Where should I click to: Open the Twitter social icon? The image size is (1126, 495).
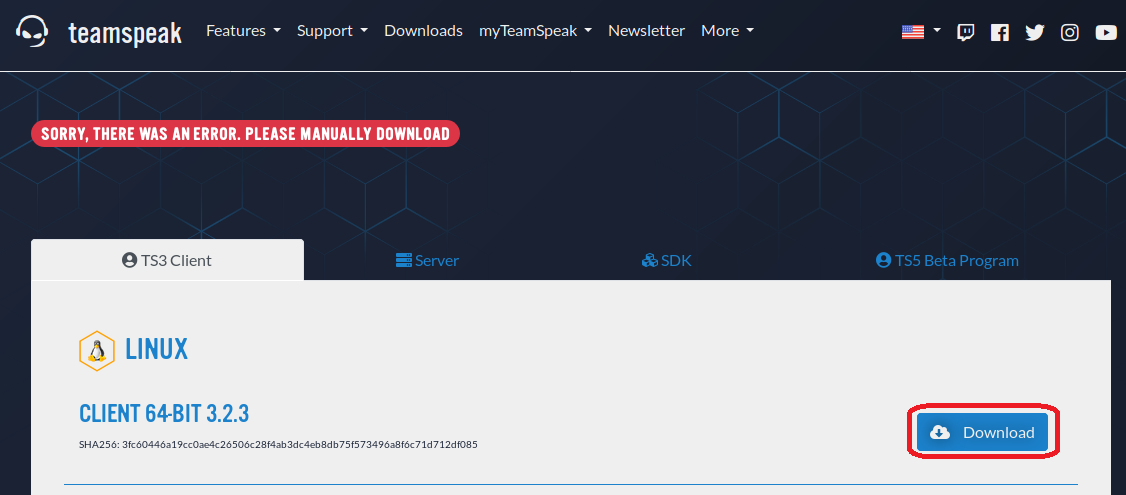tap(1035, 32)
